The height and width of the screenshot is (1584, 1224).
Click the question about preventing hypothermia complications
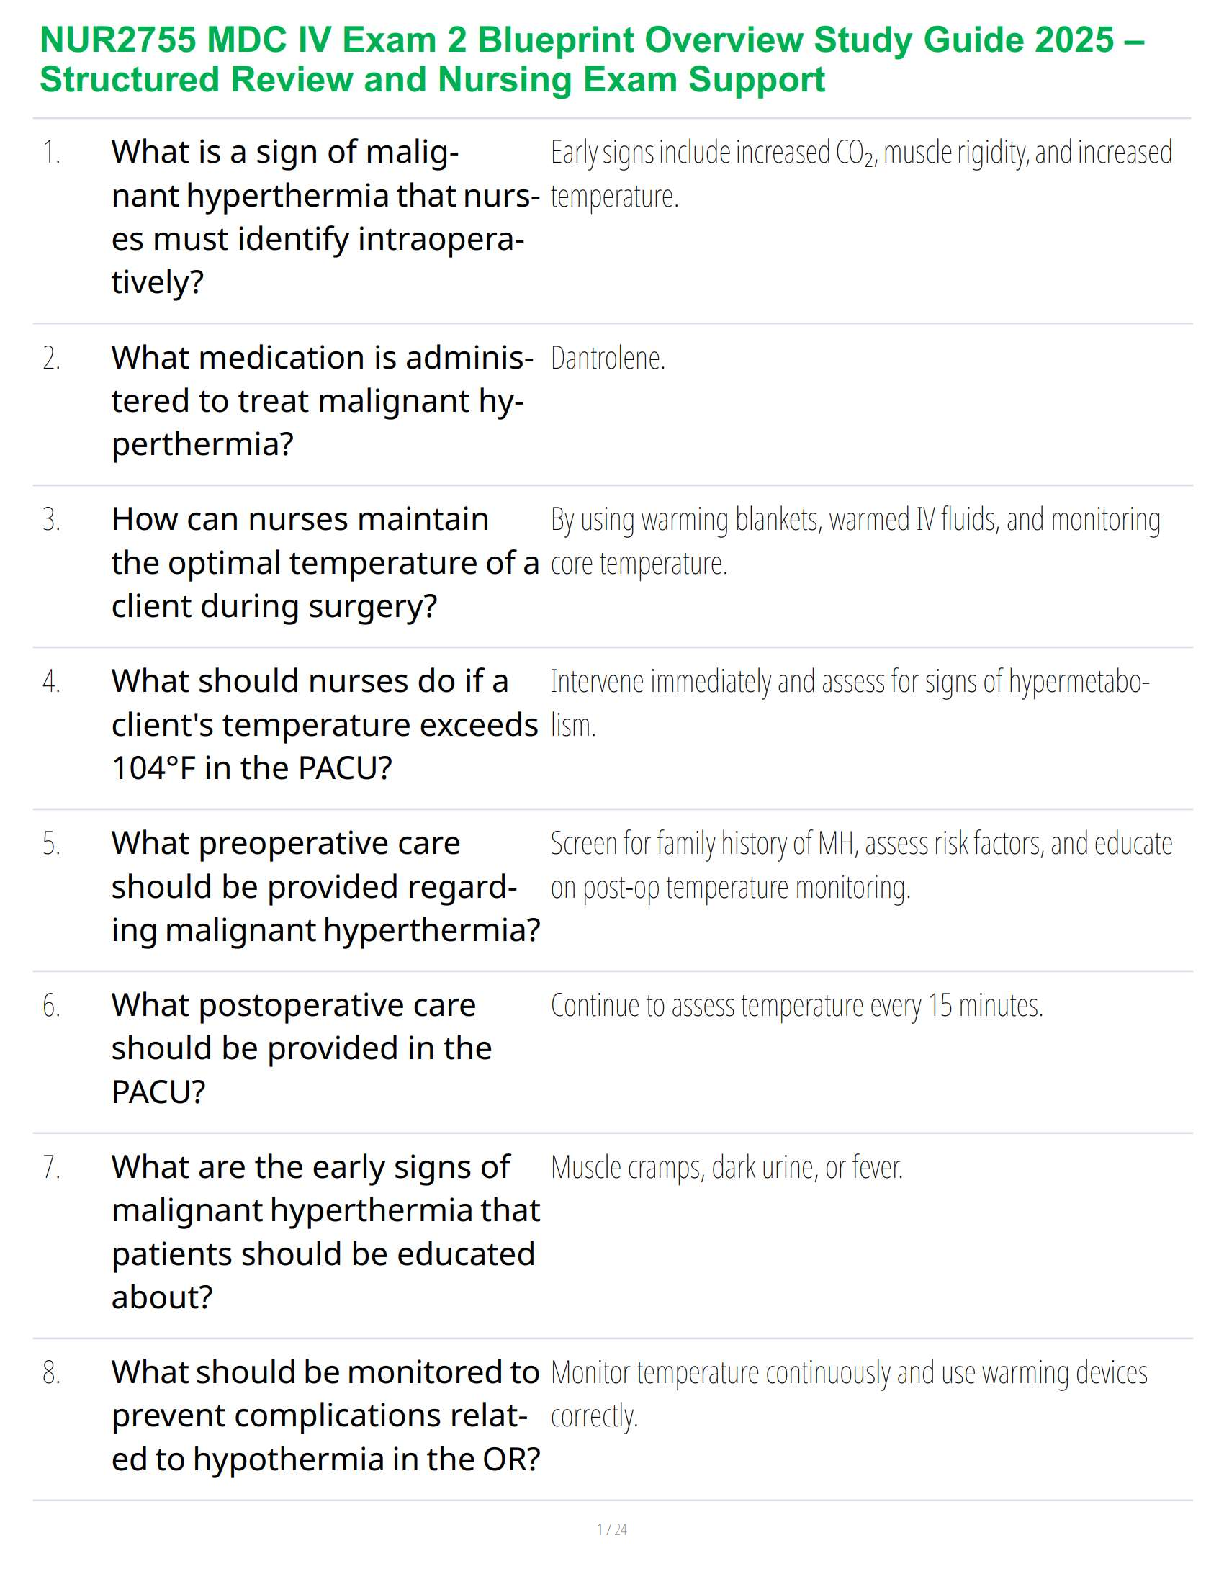[324, 1415]
